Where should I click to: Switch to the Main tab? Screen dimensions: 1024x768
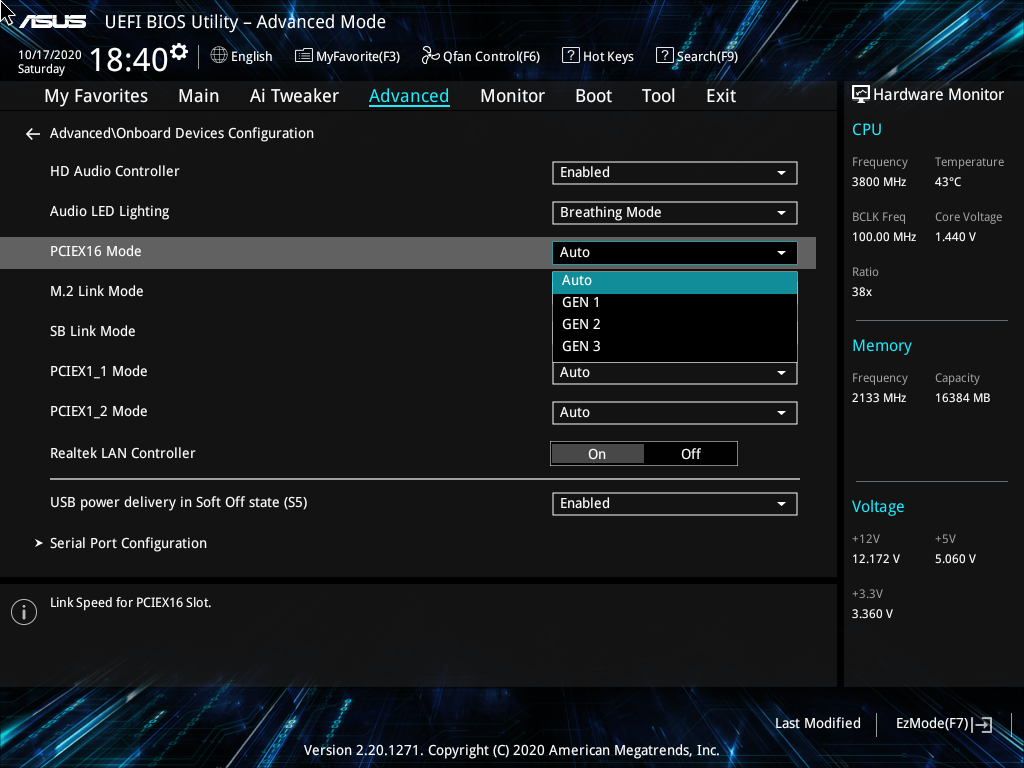[199, 96]
